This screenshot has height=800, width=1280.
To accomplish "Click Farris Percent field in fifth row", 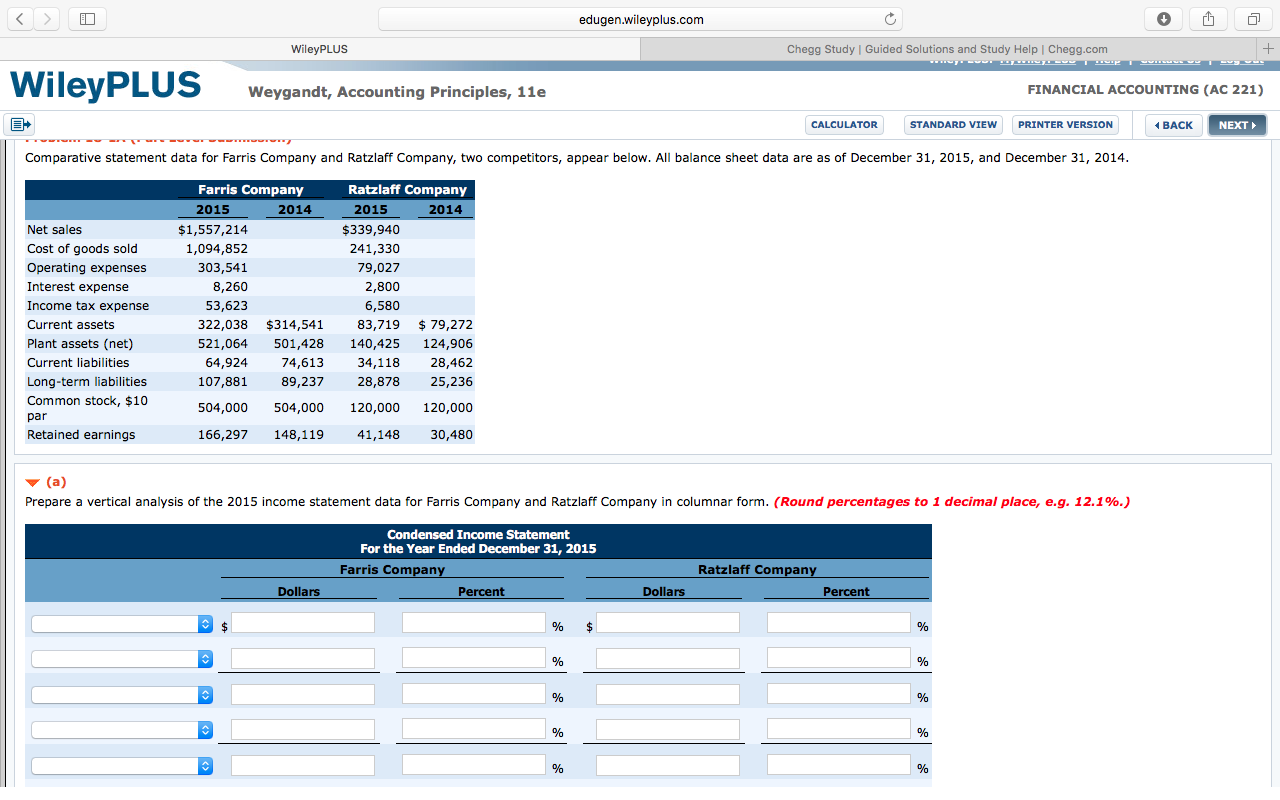I will point(474,765).
